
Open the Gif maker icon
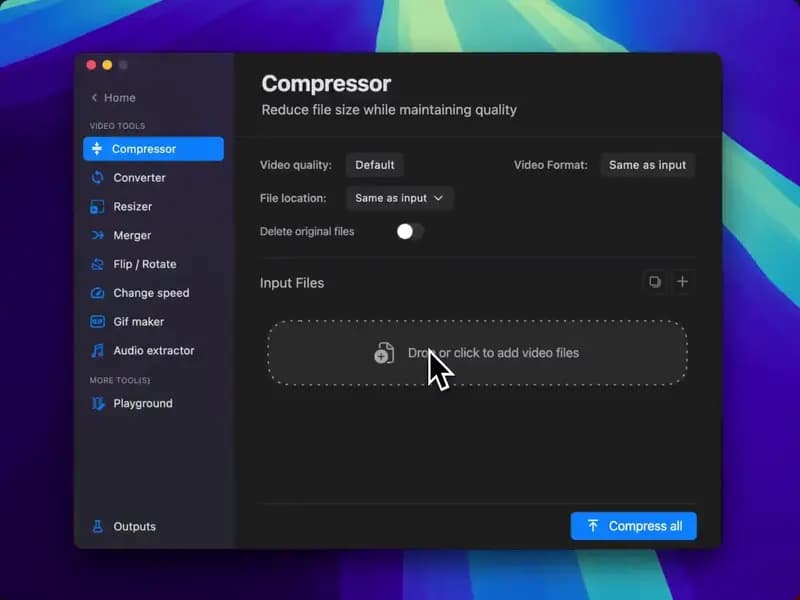point(97,322)
